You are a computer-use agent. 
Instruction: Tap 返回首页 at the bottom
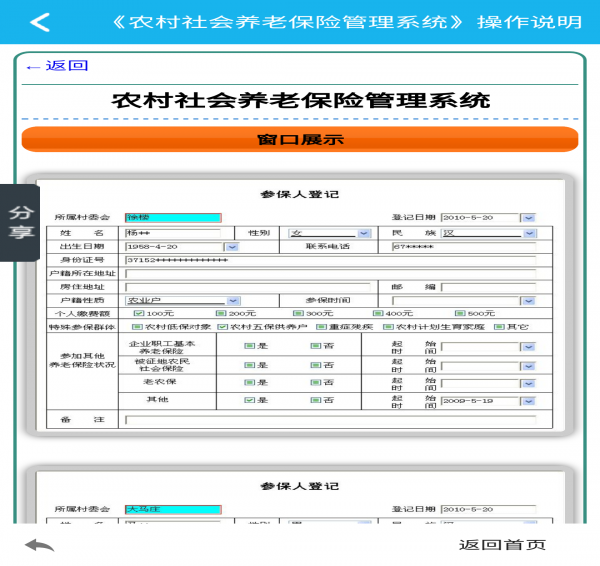[x=502, y=545]
